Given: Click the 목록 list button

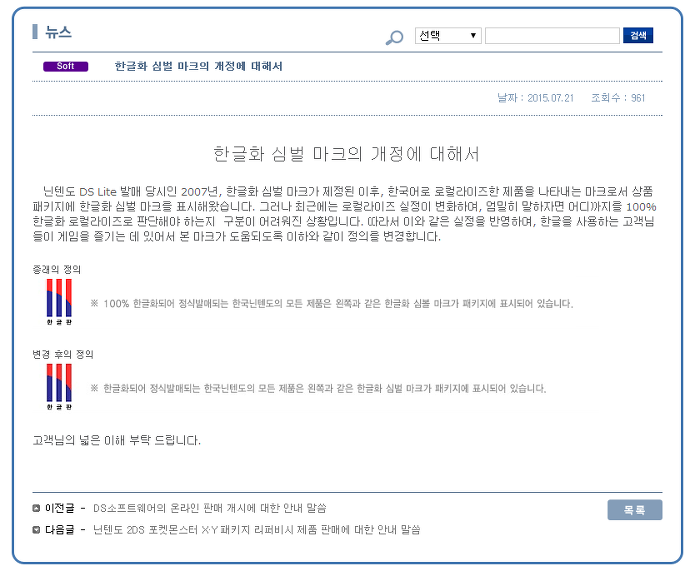Looking at the screenshot, I should pyautogui.click(x=635, y=510).
